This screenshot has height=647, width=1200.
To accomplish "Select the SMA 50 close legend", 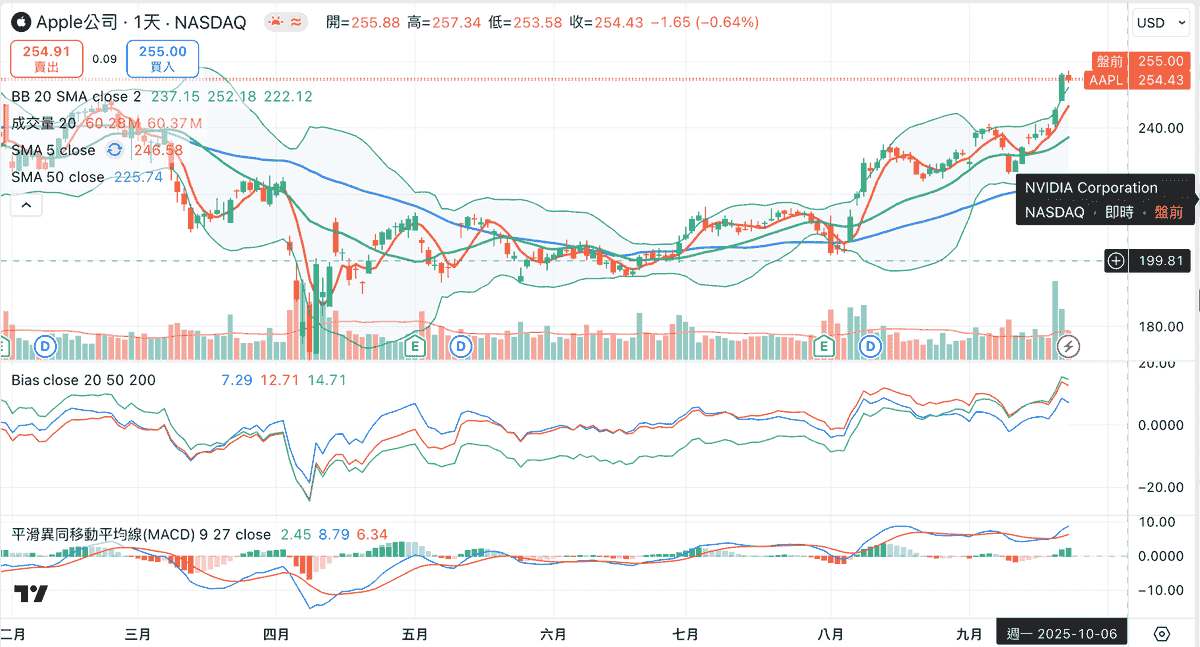I will point(58,177).
